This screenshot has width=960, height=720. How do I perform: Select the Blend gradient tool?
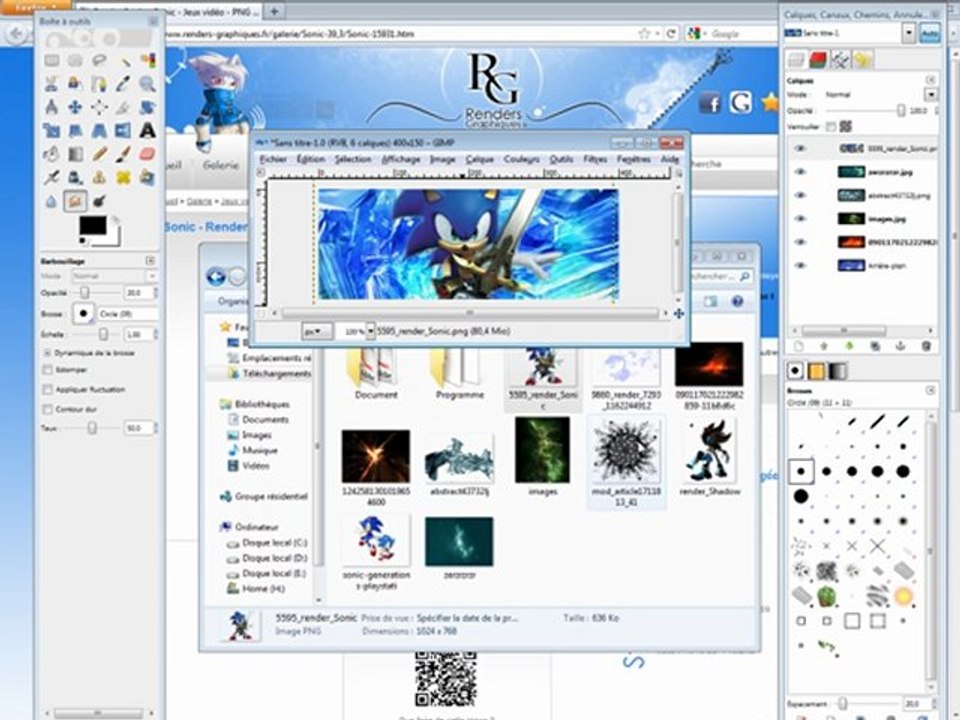(x=75, y=154)
